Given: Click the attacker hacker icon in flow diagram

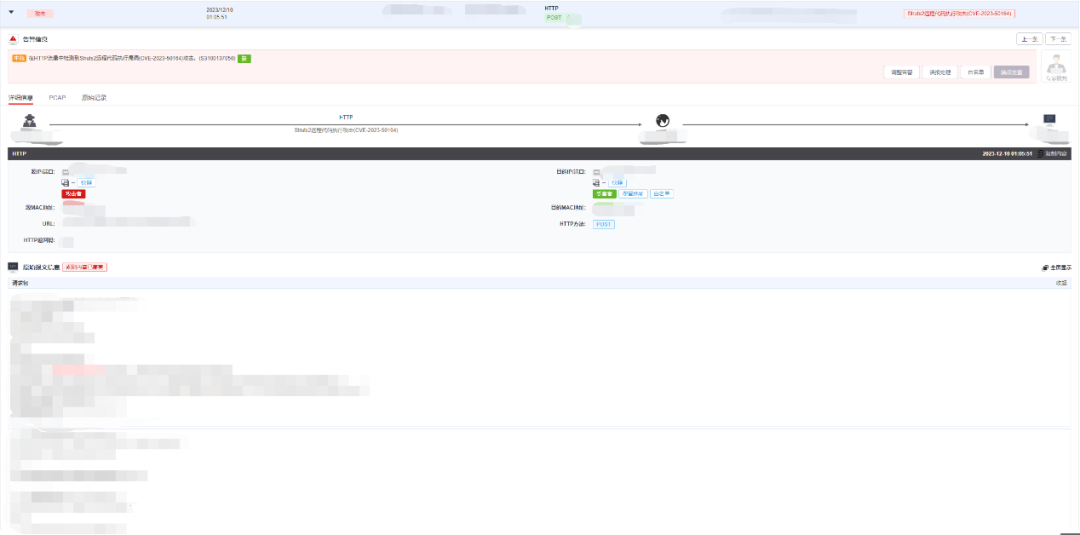Looking at the screenshot, I should coord(30,122).
